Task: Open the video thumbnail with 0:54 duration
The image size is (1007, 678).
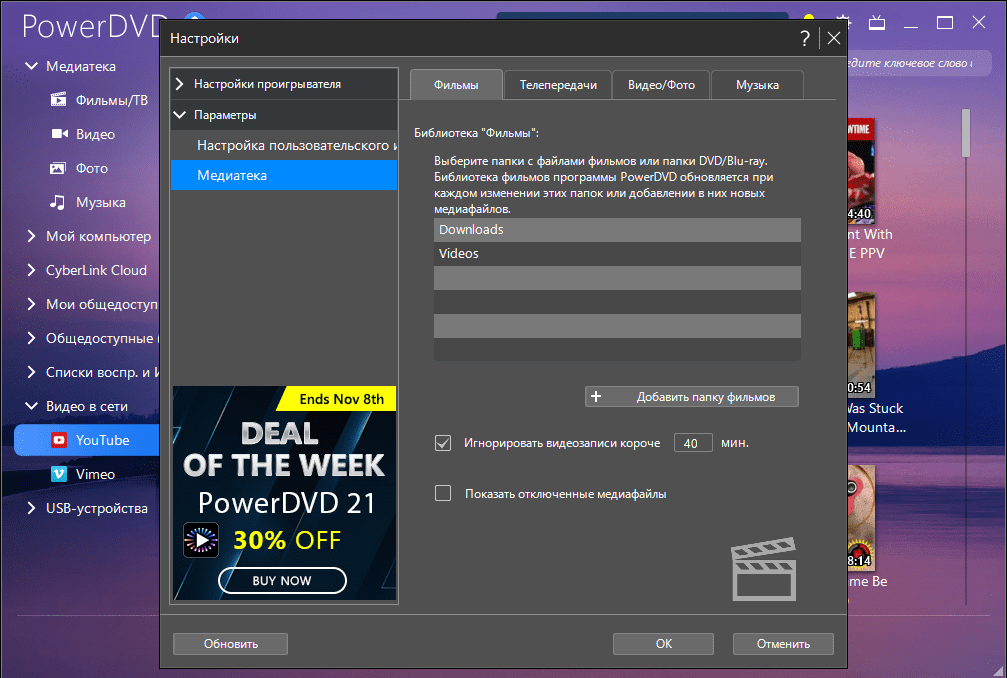Action: click(861, 345)
